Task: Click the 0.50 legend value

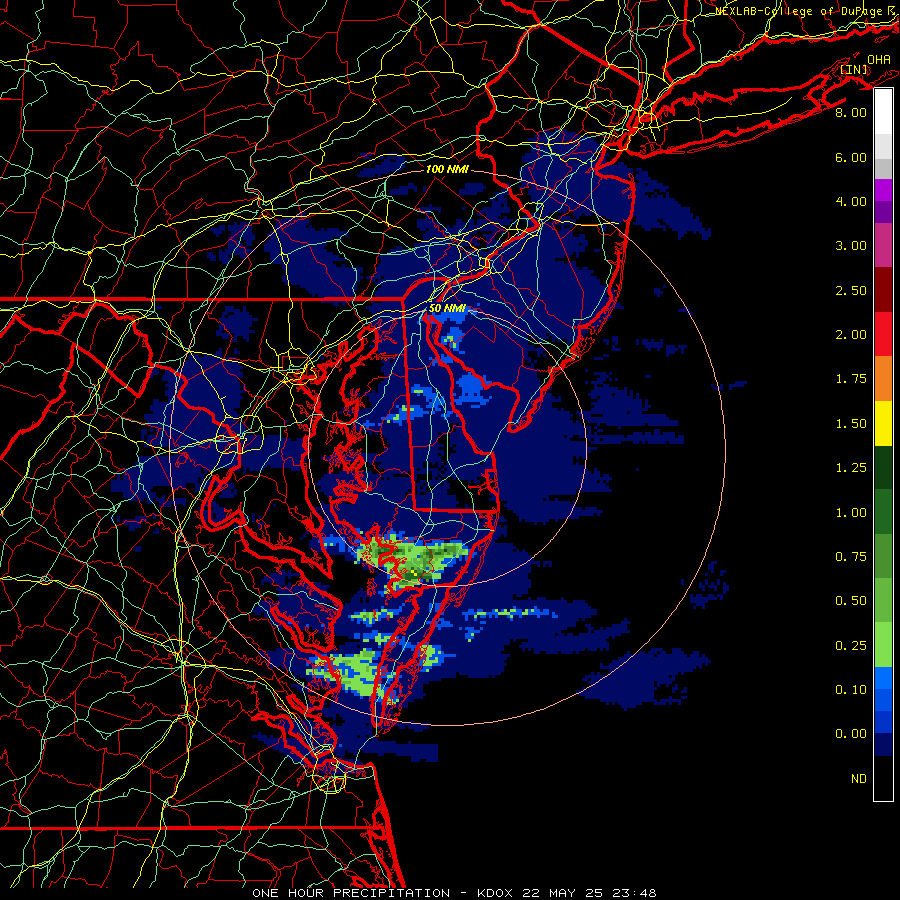Action: point(851,601)
